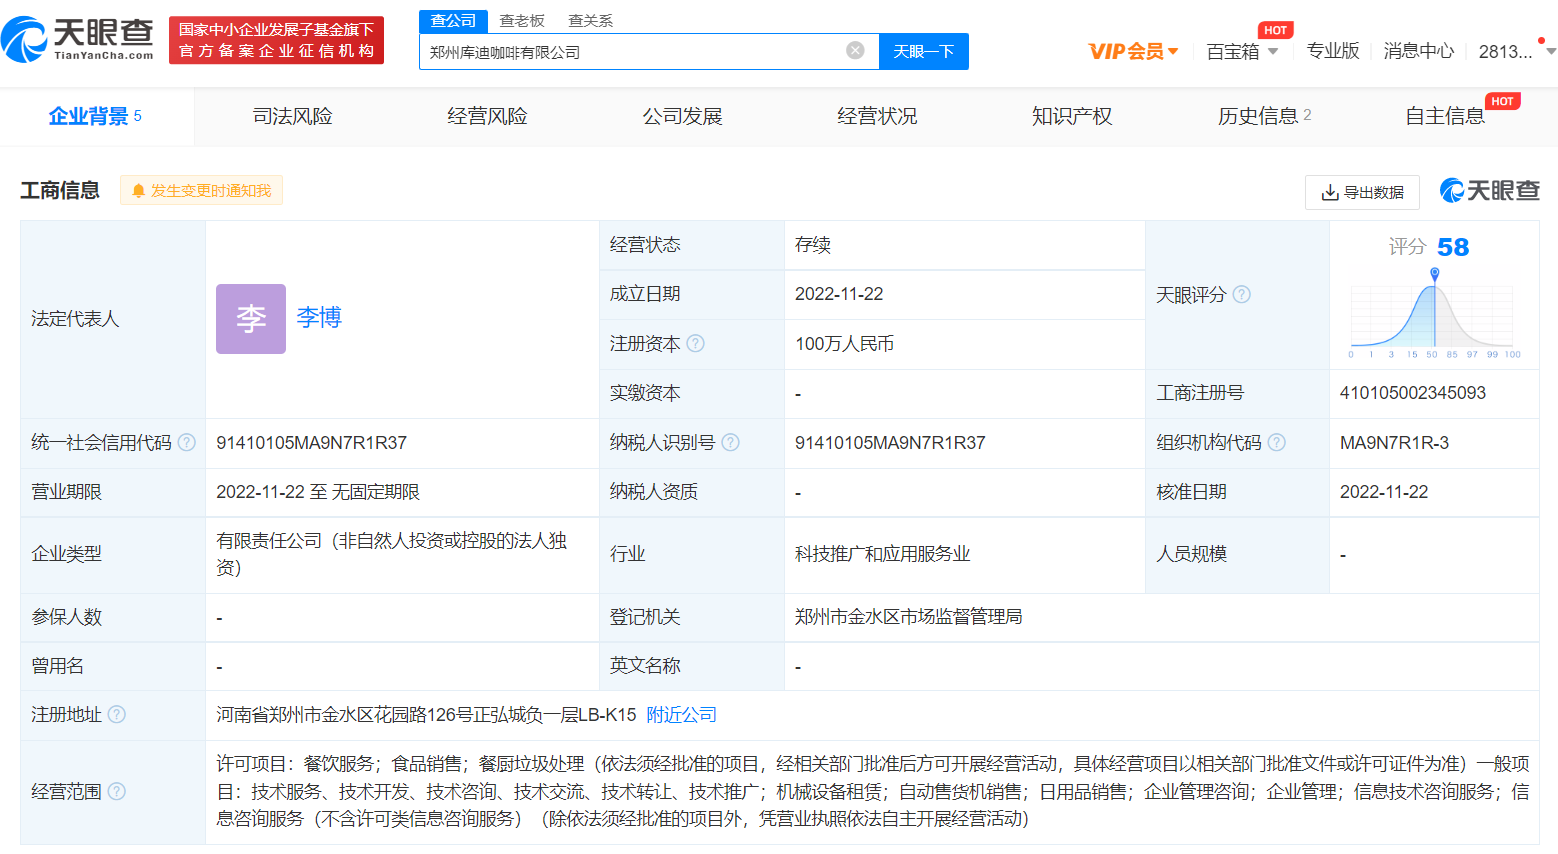
Task: Select the 查老板 search mode tab
Action: pyautogui.click(x=522, y=21)
